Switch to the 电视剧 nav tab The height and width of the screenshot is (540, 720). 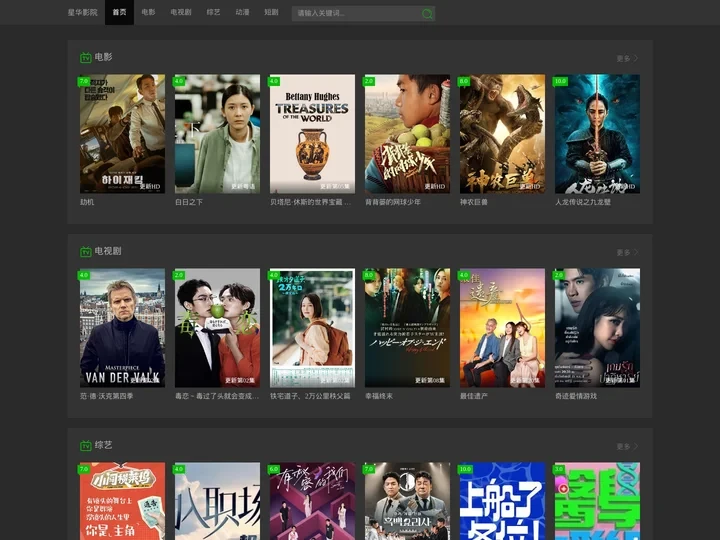[x=181, y=12]
